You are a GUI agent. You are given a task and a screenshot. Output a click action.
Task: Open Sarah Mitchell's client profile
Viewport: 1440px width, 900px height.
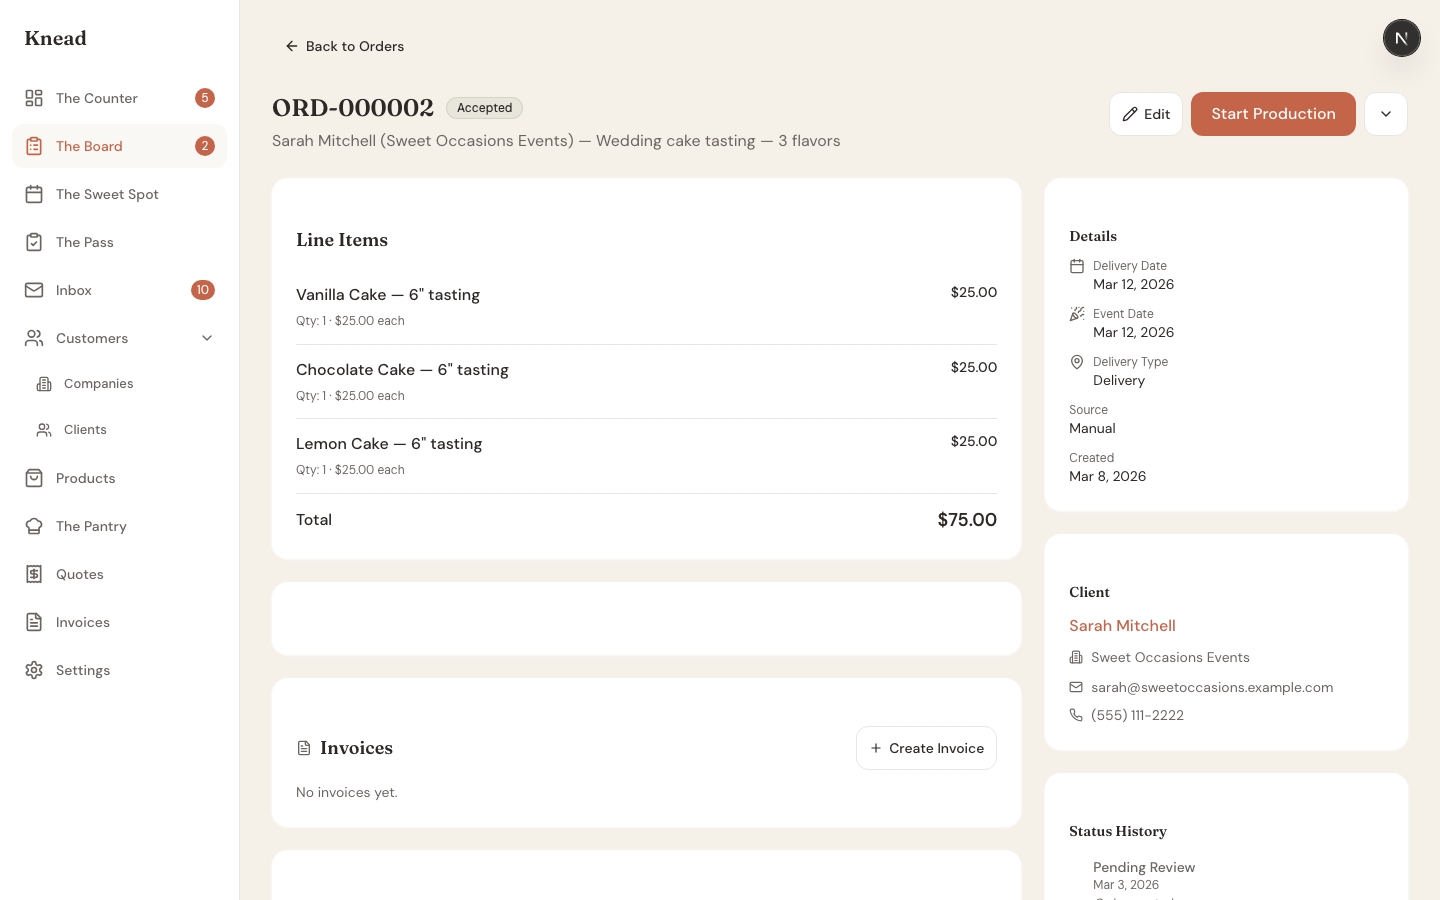1122,625
